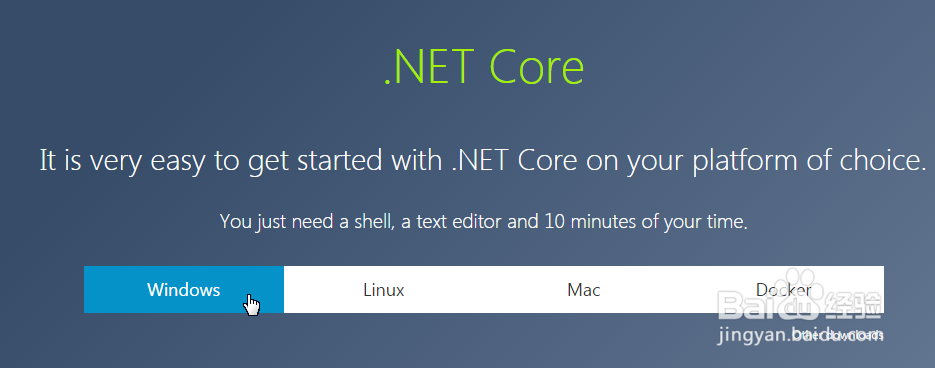
Task: Open the Mac platform tab
Action: 584,290
